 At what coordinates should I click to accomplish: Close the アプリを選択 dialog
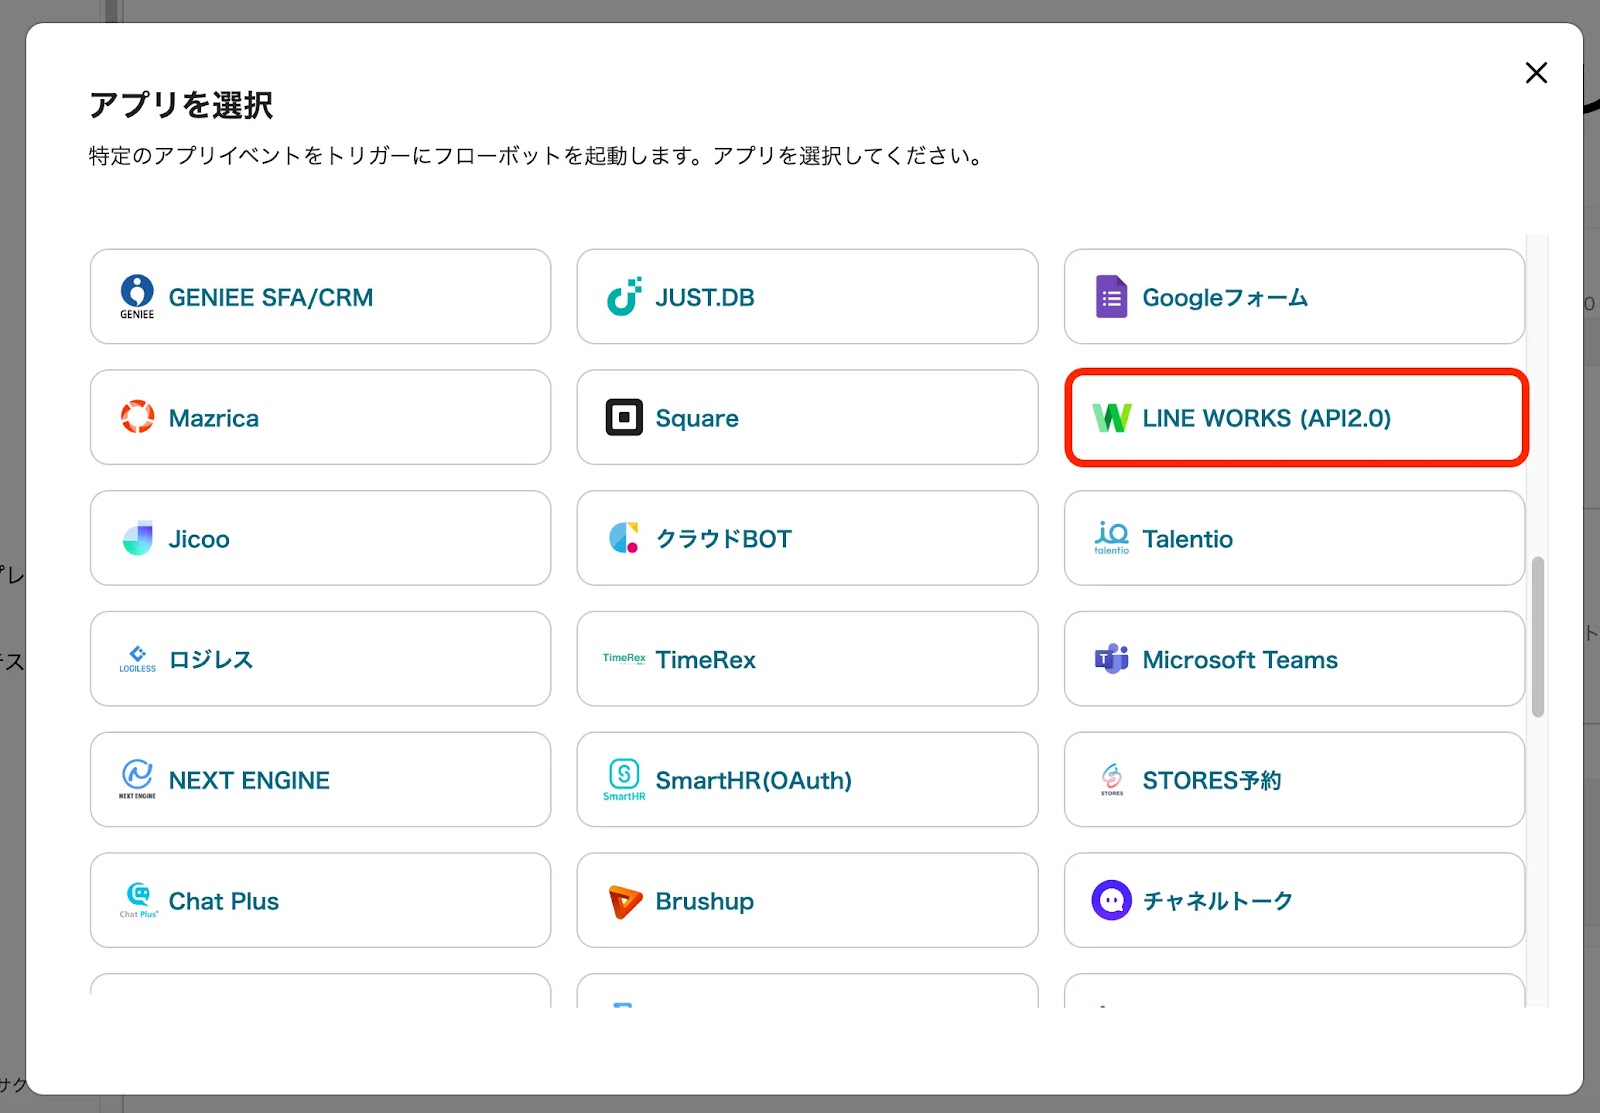click(x=1536, y=73)
